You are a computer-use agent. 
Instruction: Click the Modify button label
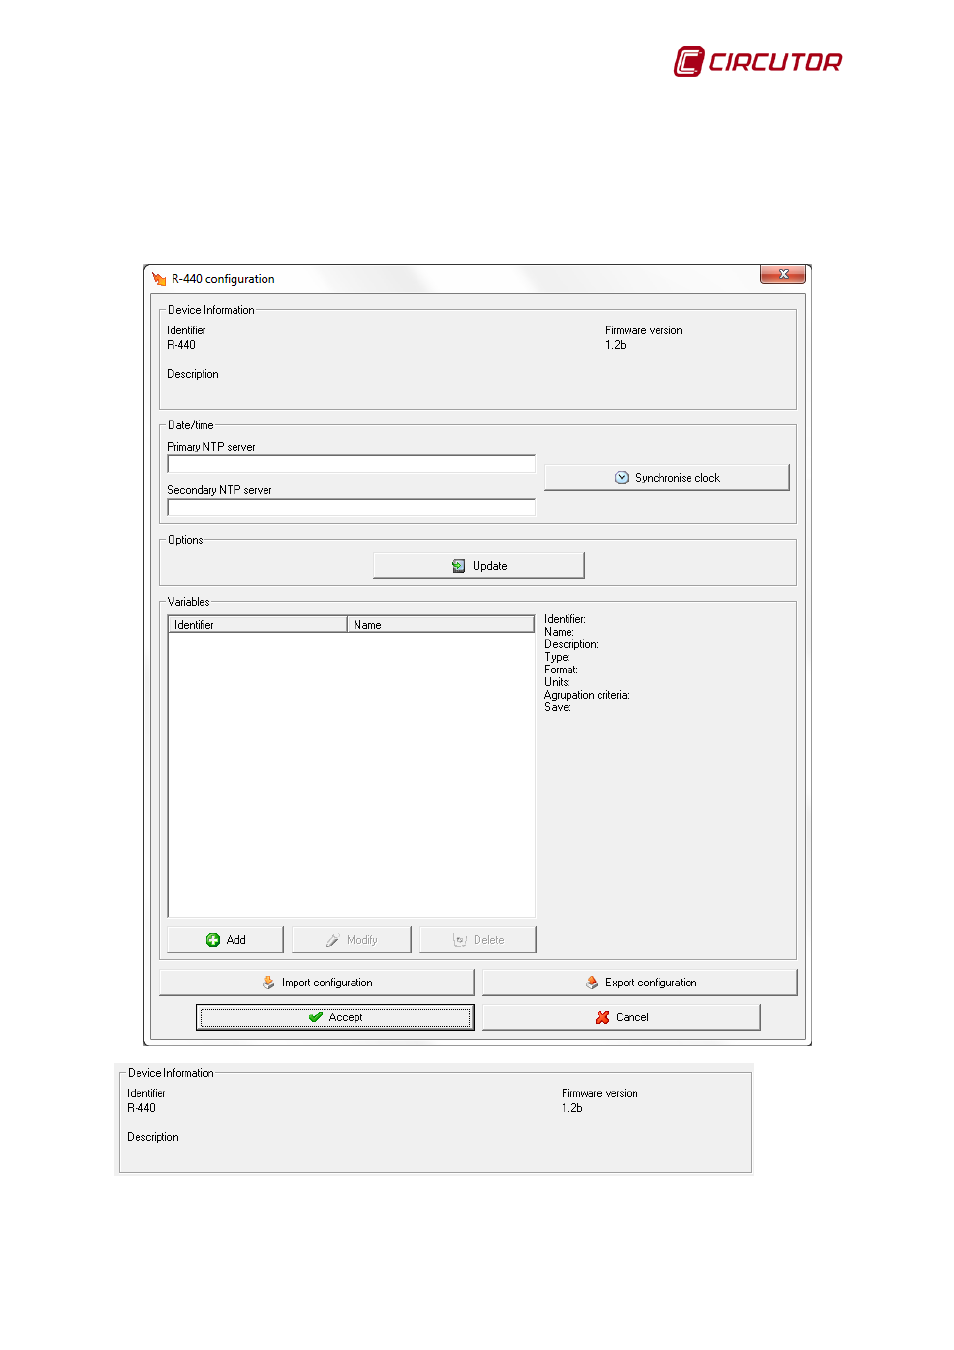point(362,940)
